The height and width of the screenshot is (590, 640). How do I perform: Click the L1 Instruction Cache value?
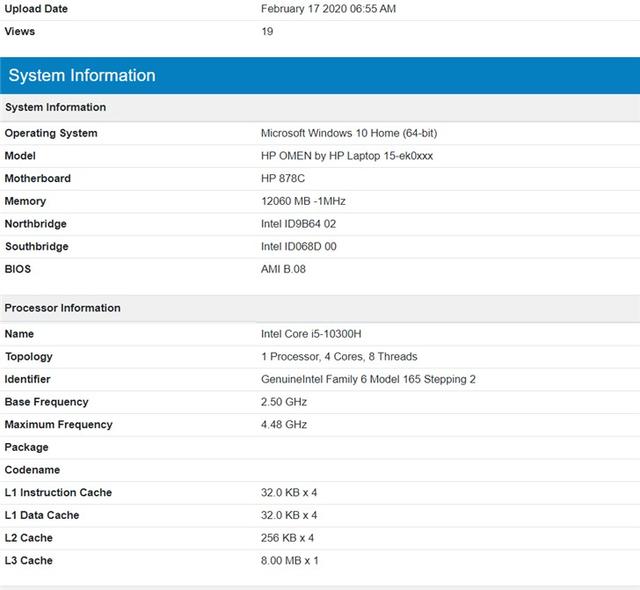(289, 492)
